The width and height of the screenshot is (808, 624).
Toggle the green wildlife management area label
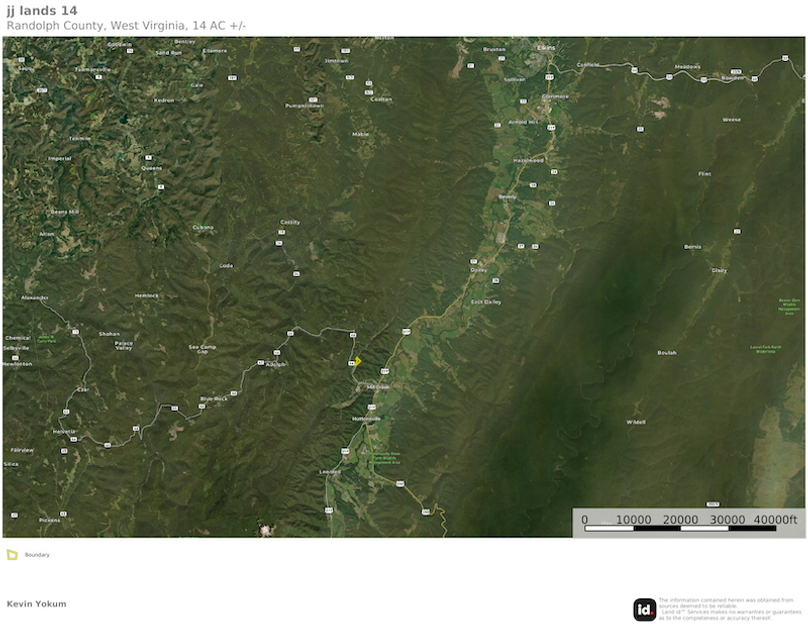point(383,457)
